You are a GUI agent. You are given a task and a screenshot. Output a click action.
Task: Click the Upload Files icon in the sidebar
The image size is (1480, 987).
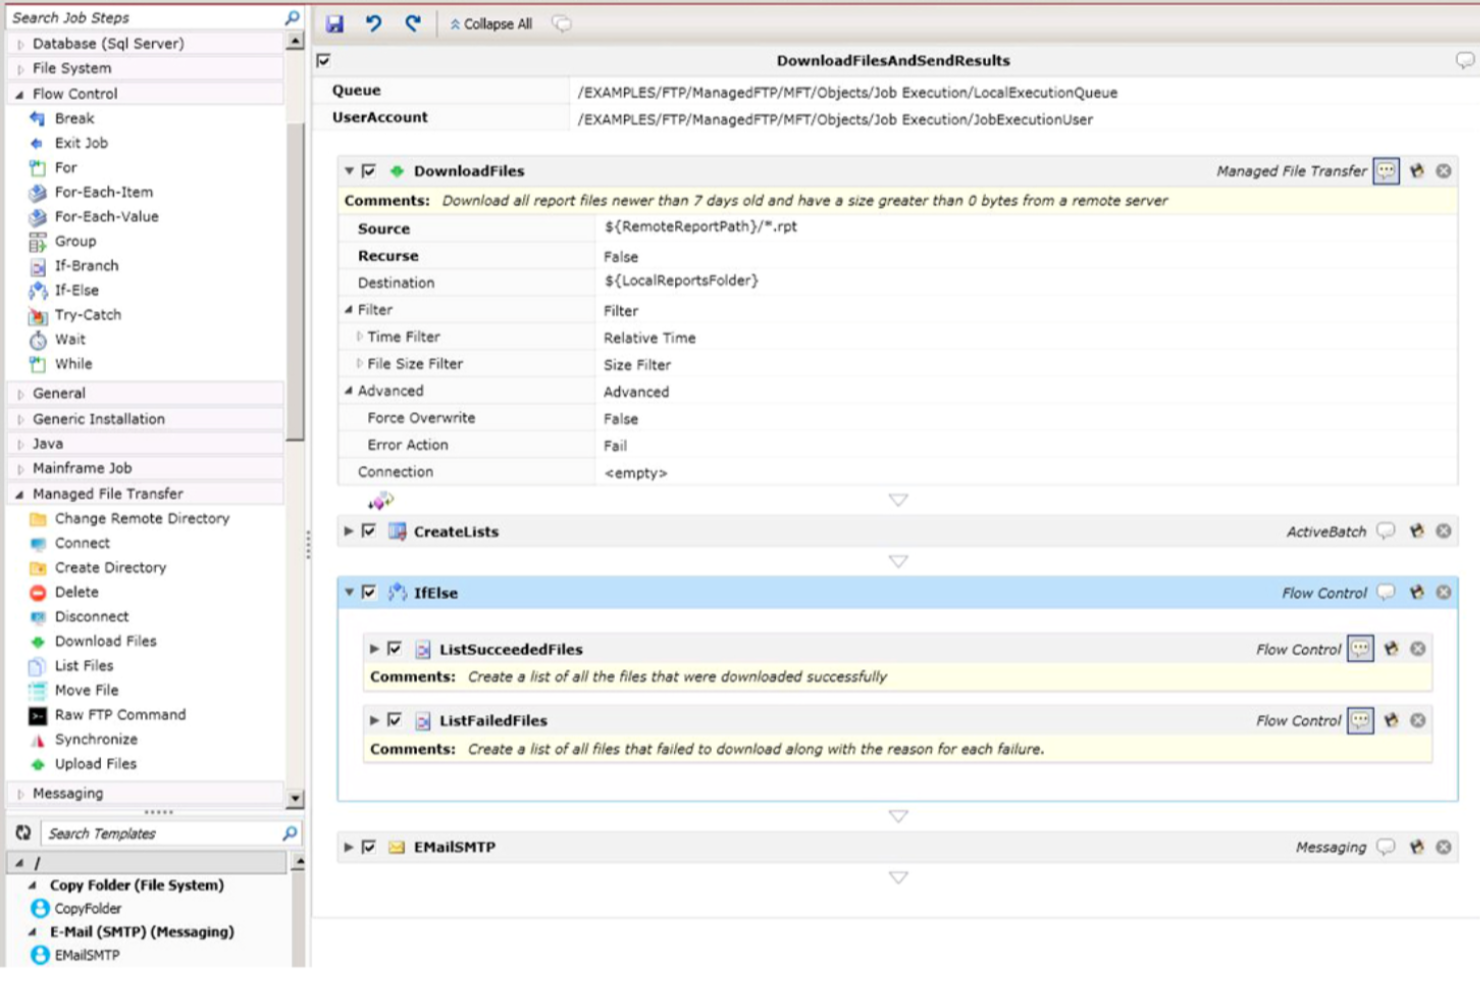[x=37, y=765]
